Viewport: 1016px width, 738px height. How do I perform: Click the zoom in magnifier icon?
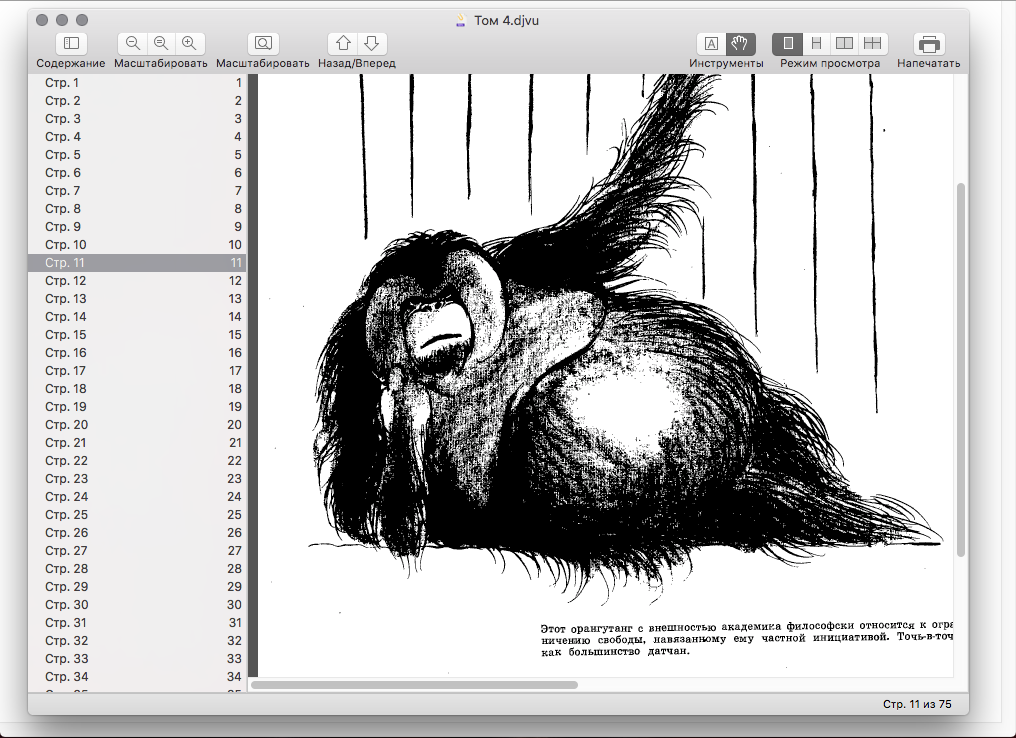click(189, 43)
